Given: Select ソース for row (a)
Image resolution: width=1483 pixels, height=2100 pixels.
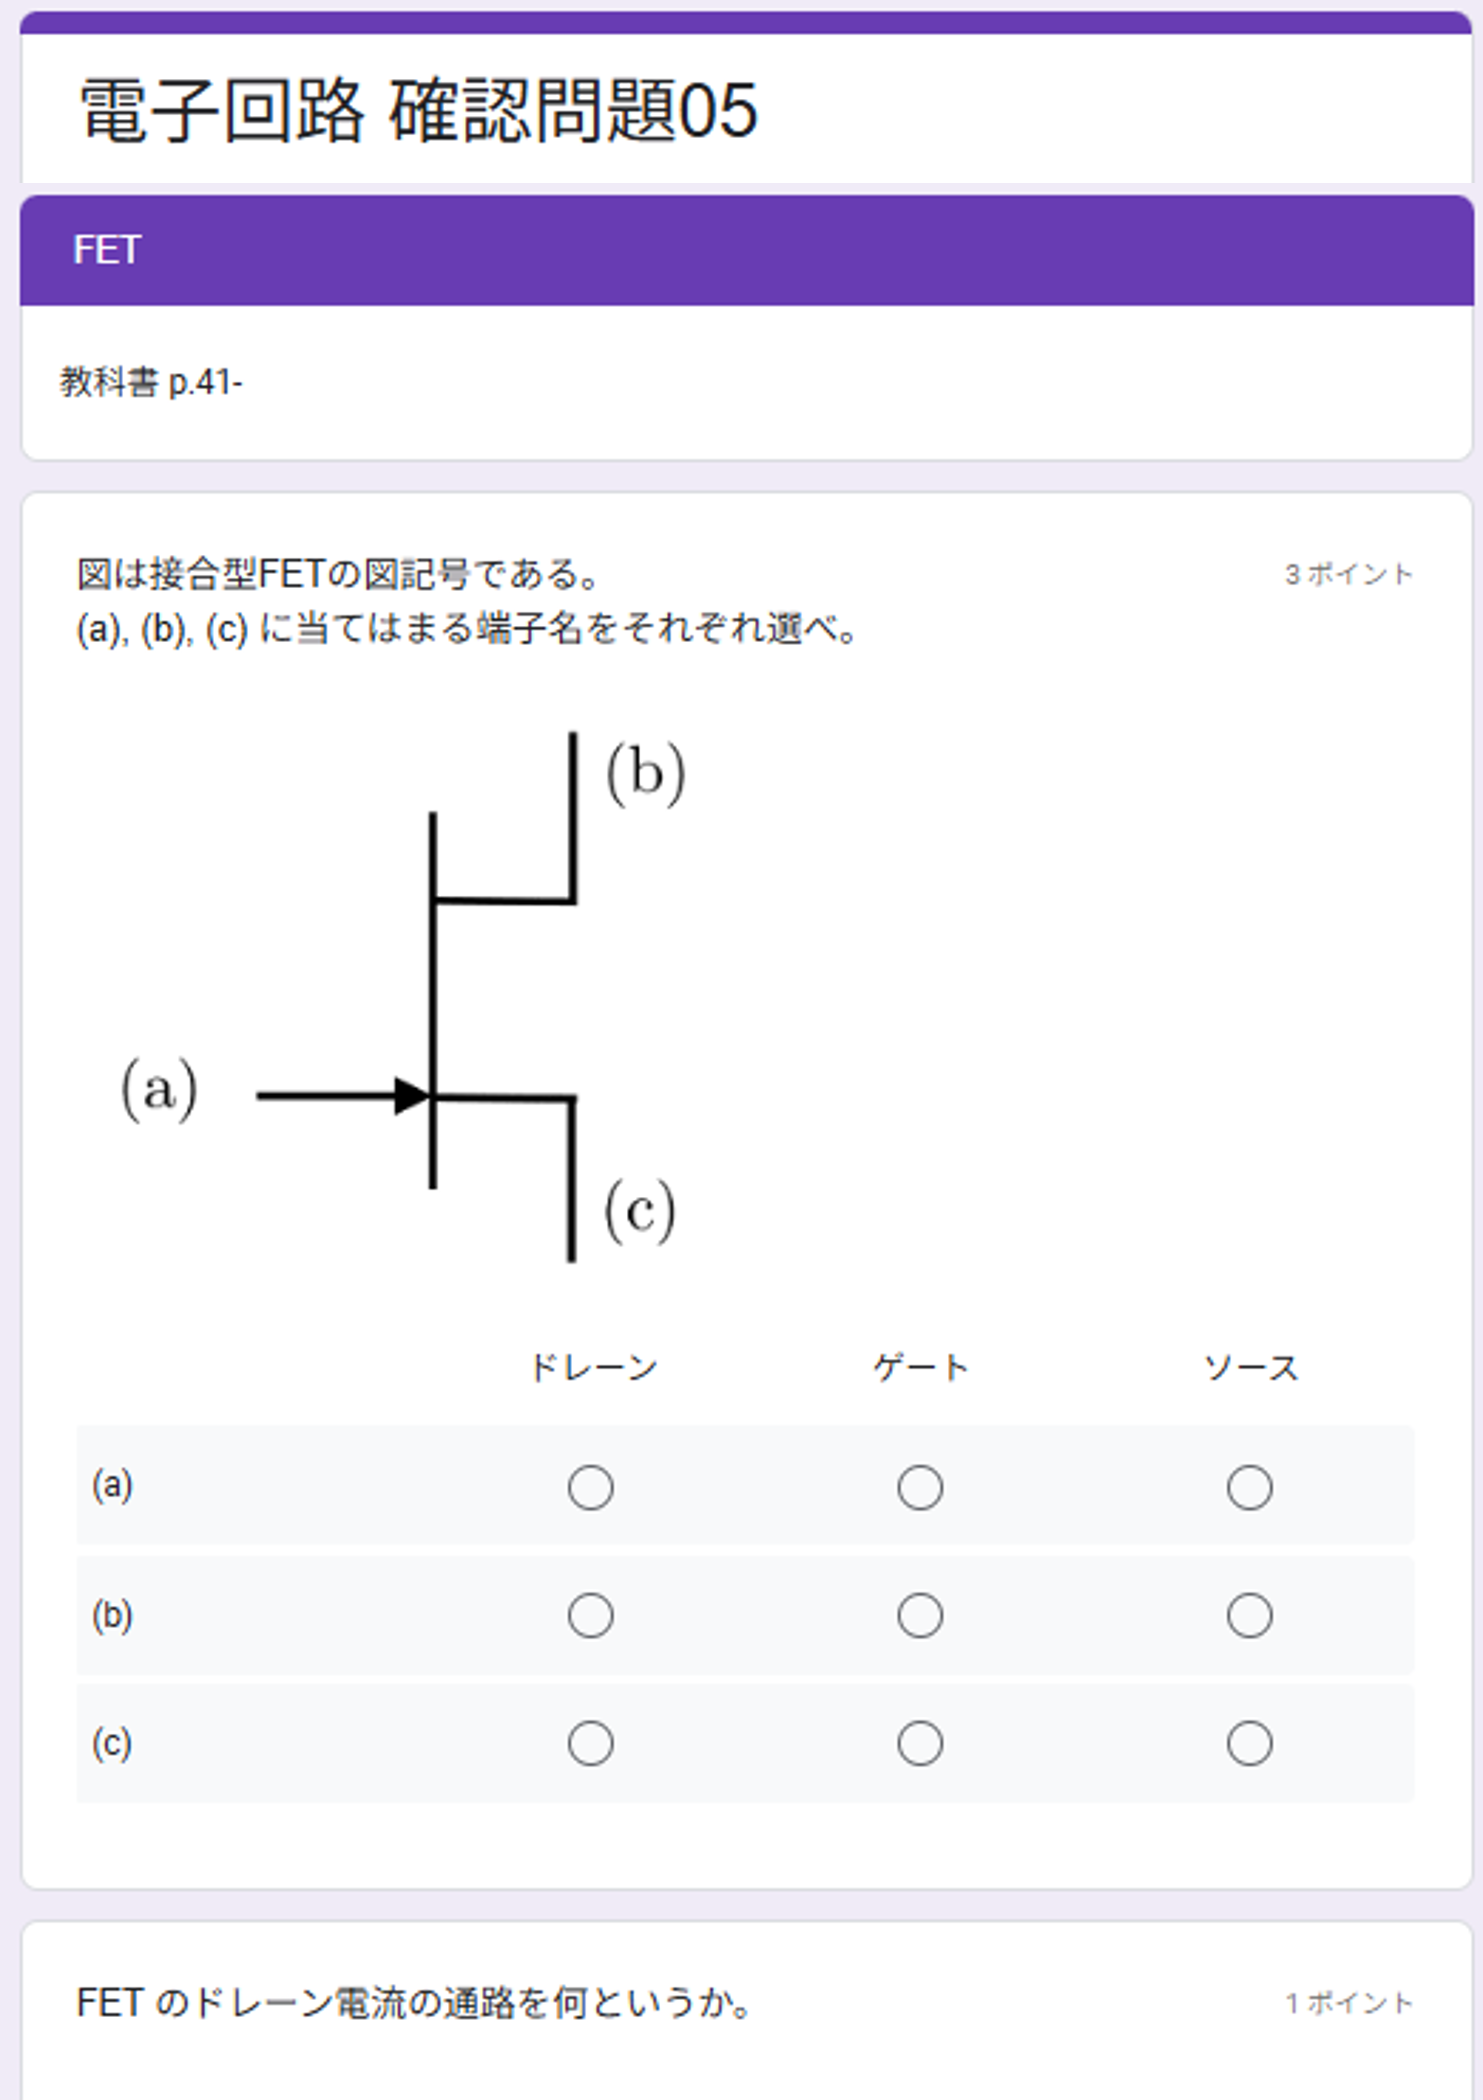Looking at the screenshot, I should (1249, 1487).
